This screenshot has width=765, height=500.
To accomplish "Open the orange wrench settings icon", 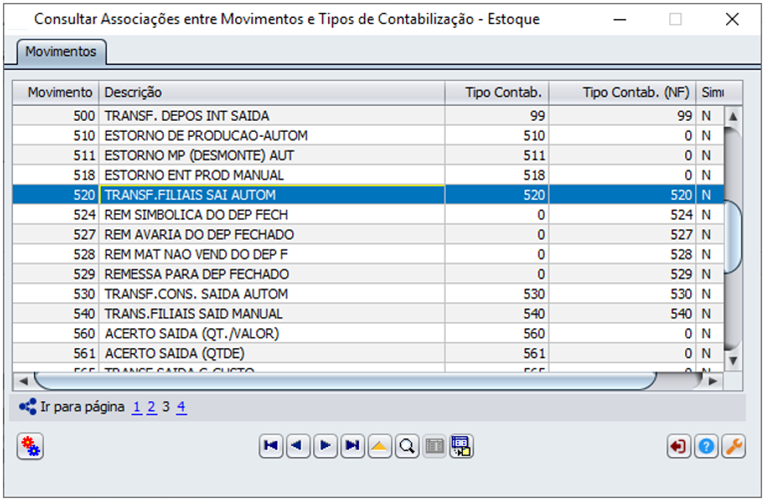I will click(733, 446).
